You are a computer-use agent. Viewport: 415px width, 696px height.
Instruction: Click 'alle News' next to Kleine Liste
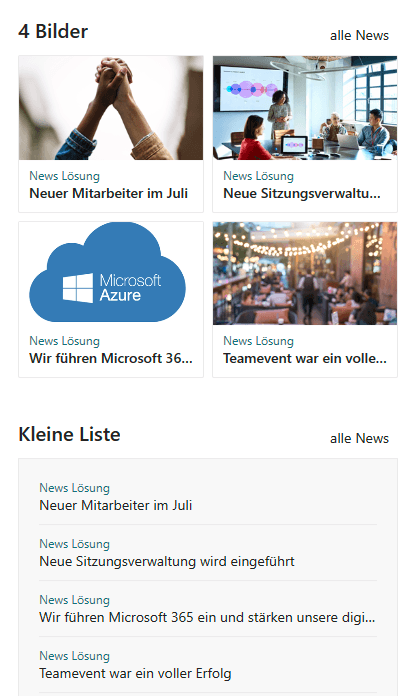coord(359,439)
